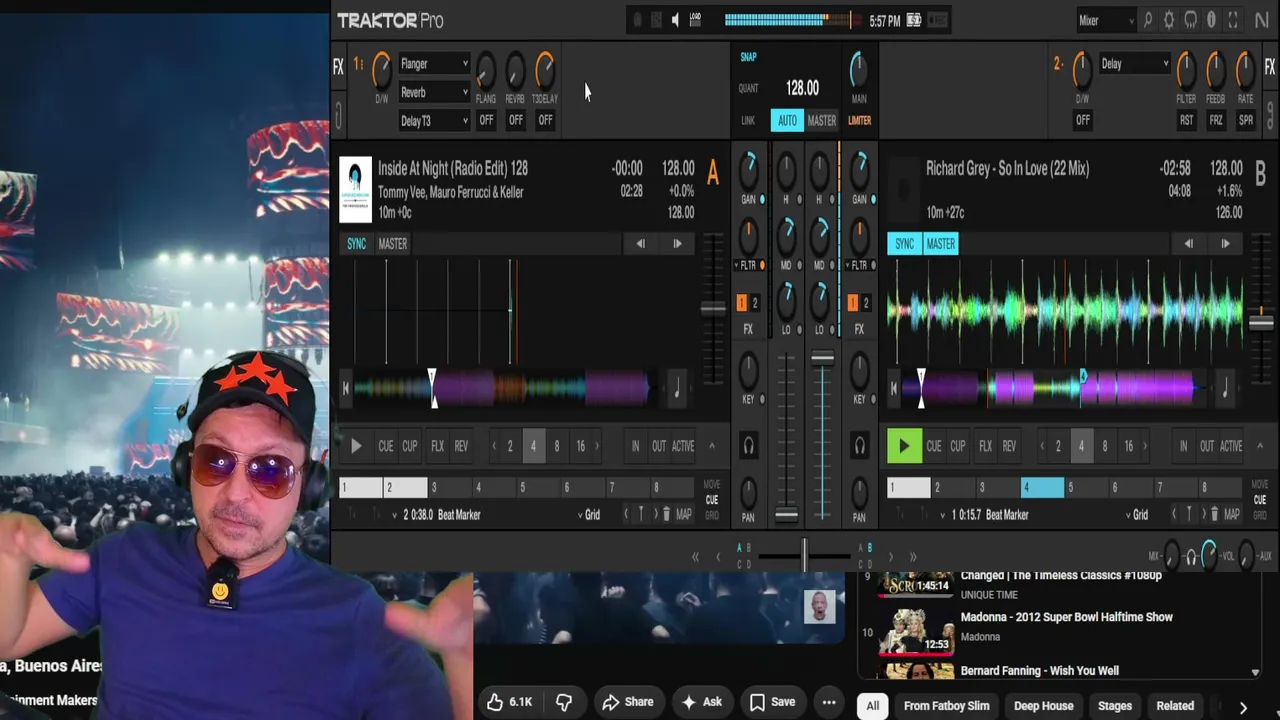
Task: Click the search magnifier icon in Traktor header
Action: (1147, 20)
